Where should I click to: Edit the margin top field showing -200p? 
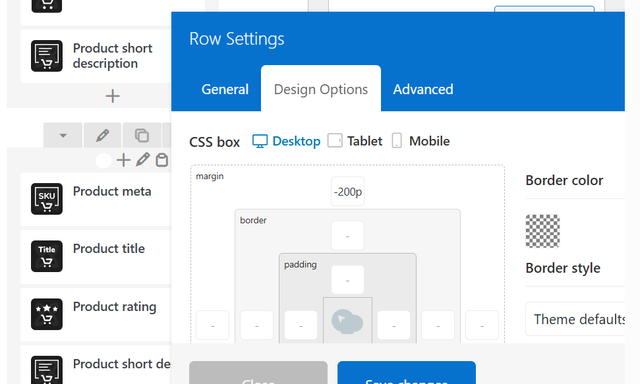pos(348,191)
